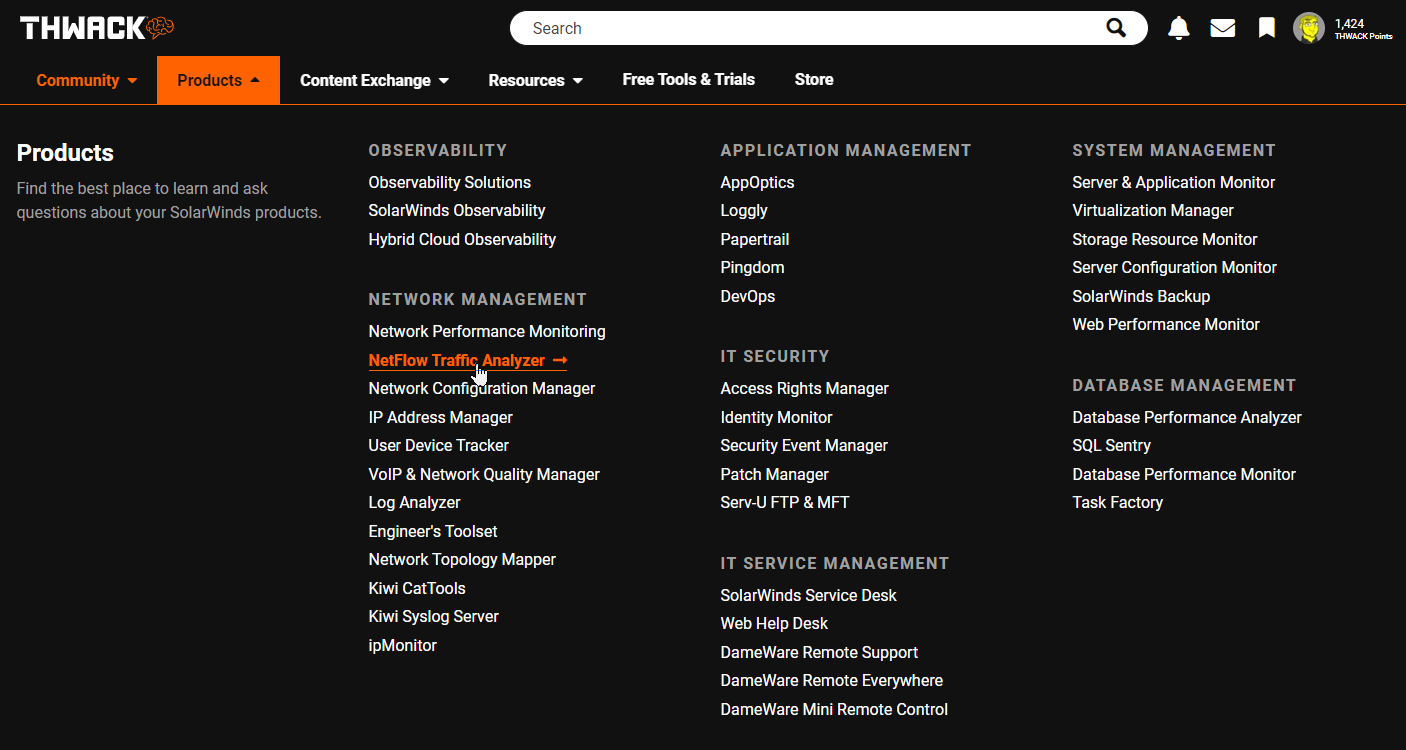
Task: Expand the Resources dropdown menu
Action: click(535, 80)
